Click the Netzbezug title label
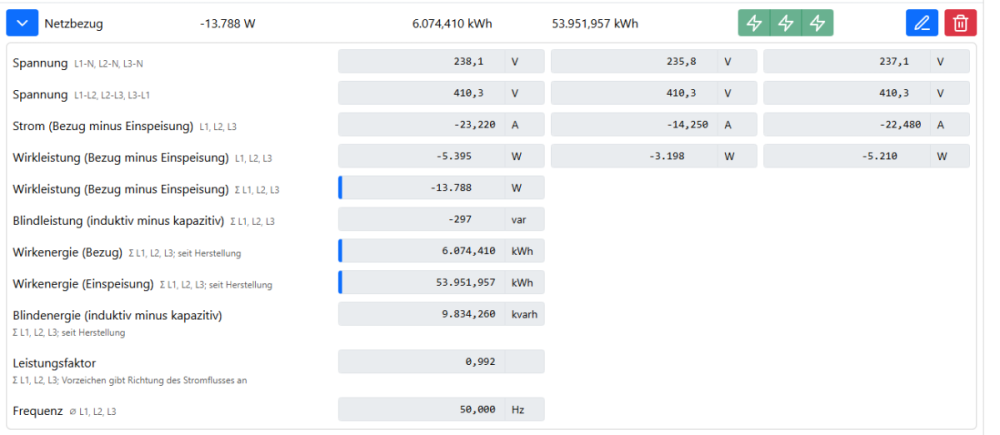 [73, 24]
